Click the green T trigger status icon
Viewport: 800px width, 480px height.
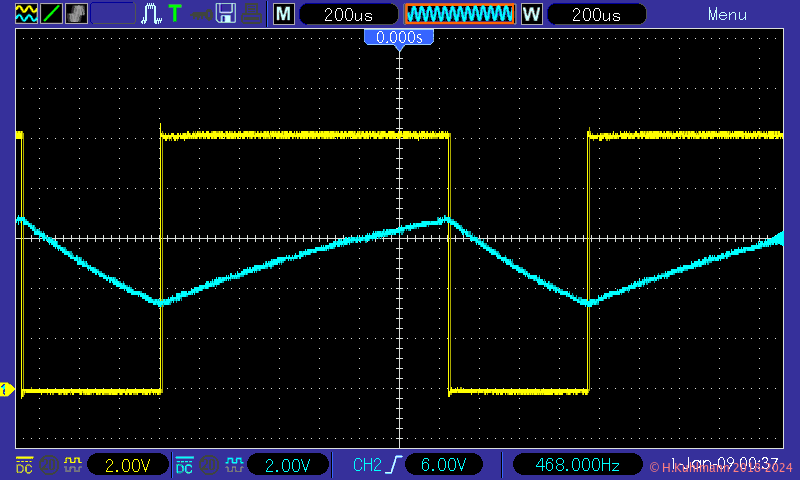coord(175,14)
